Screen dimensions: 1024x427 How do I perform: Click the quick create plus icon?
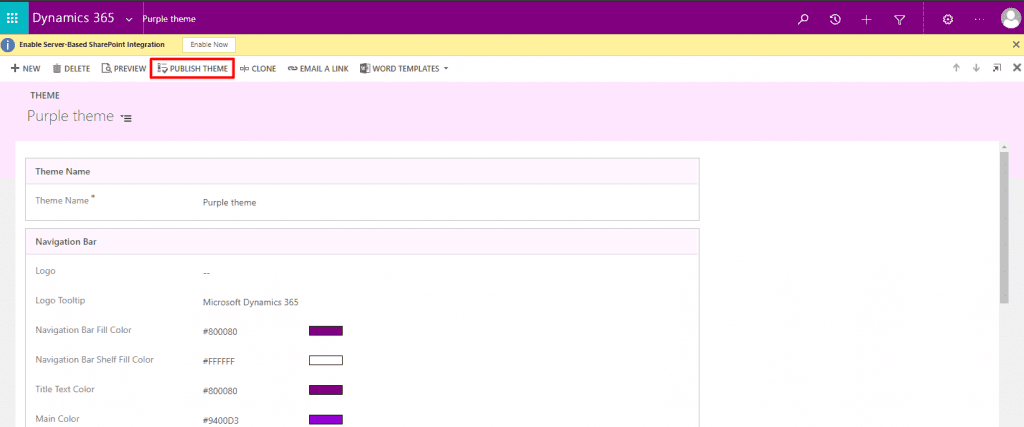[866, 19]
